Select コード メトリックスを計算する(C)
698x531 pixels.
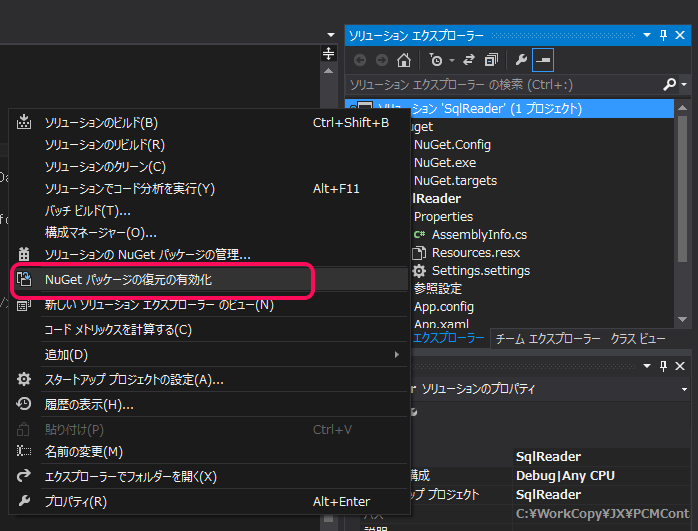[x=209, y=330]
